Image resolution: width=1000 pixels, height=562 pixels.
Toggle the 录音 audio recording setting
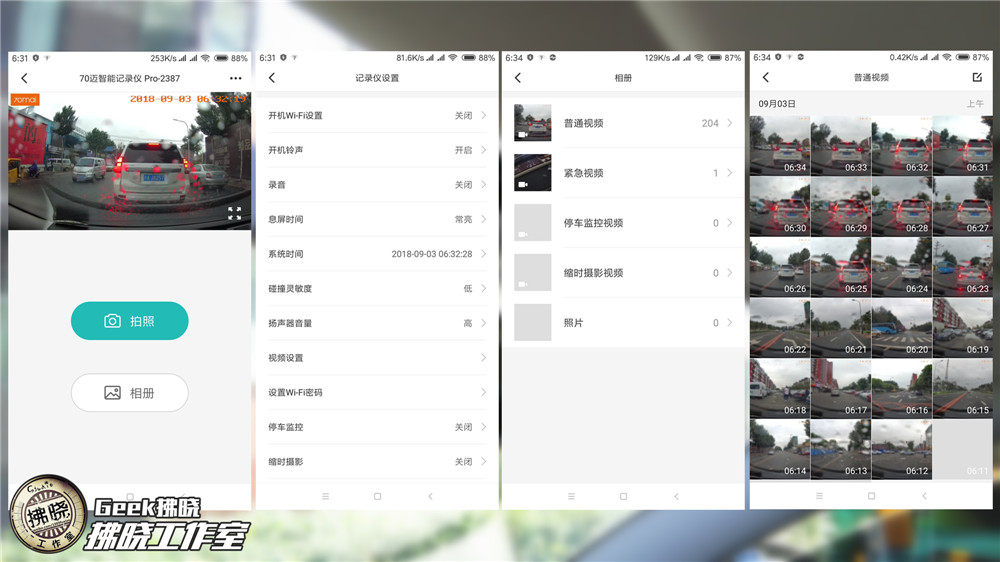point(376,185)
